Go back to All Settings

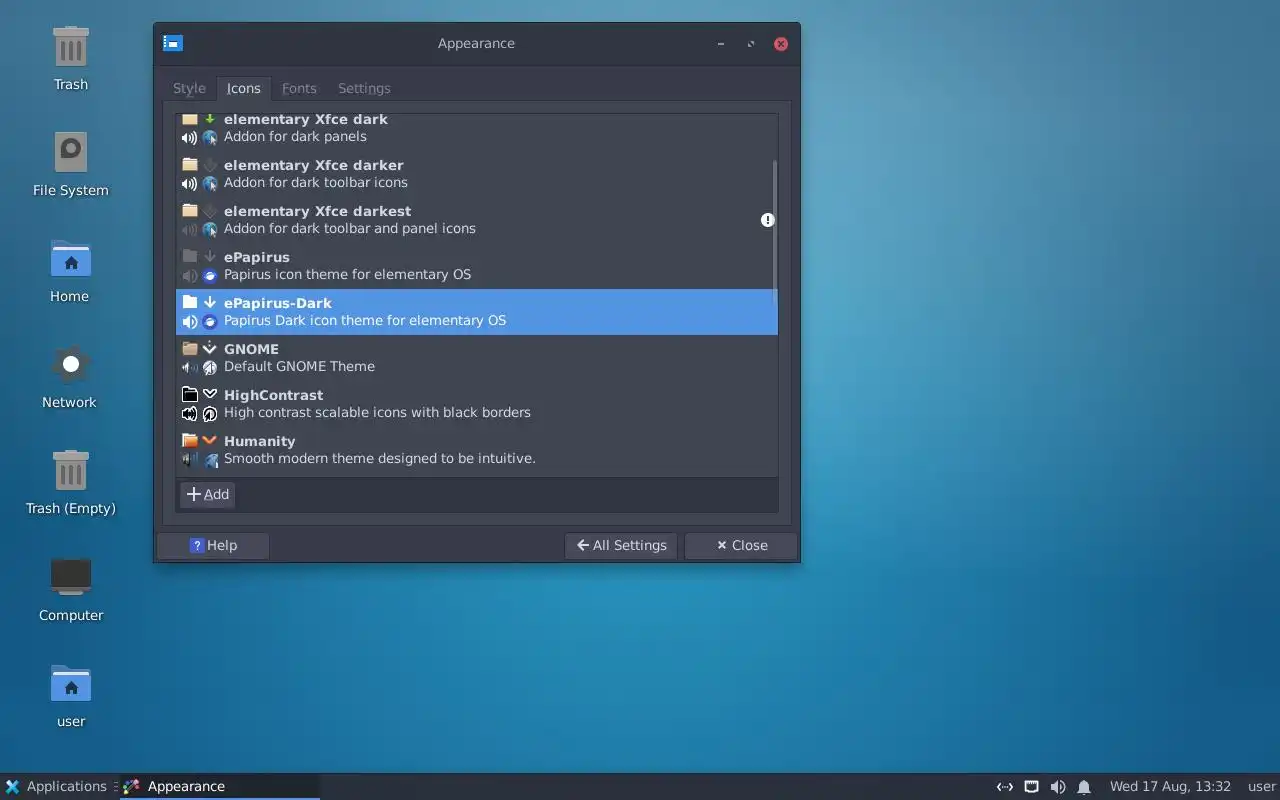621,545
